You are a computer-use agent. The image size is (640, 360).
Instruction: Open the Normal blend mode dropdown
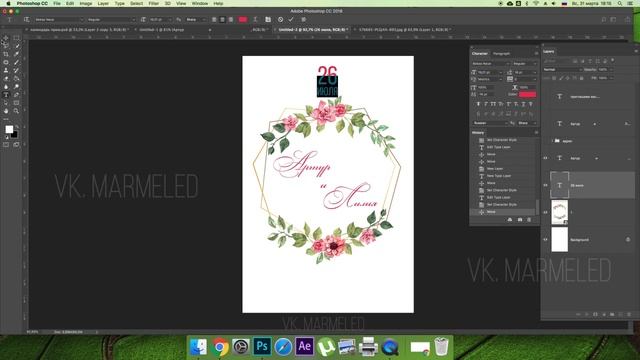point(562,69)
